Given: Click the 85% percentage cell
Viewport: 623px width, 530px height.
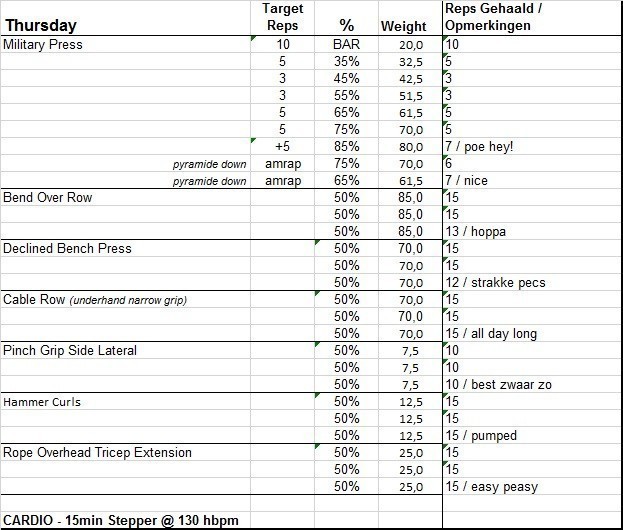Looking at the screenshot, I should pyautogui.click(x=346, y=147).
